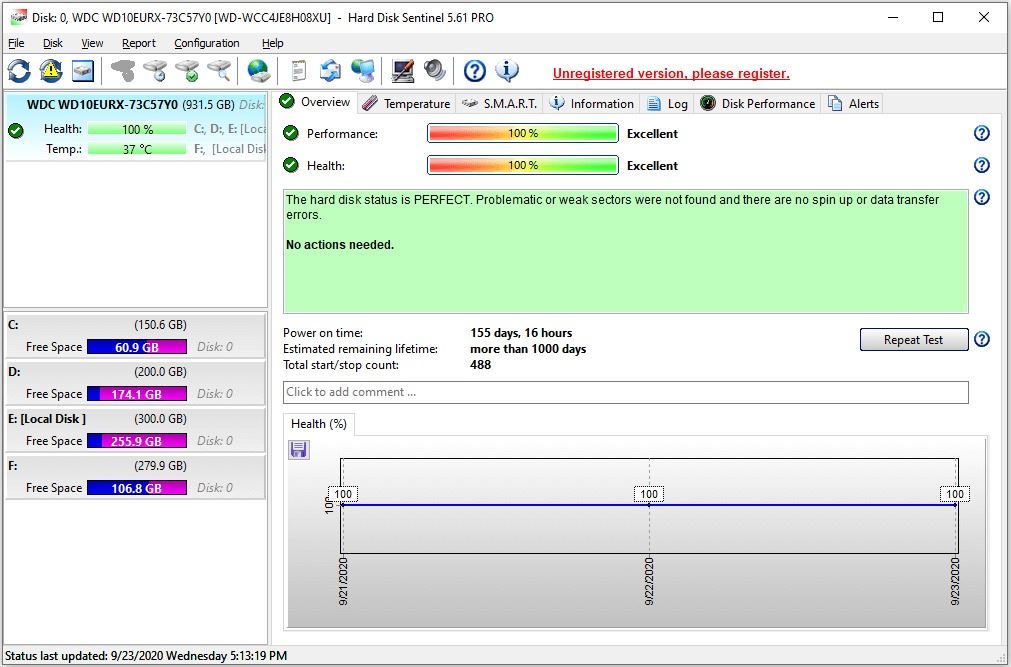Save the health graph with floppy icon
This screenshot has height=667, width=1011.
click(x=299, y=450)
